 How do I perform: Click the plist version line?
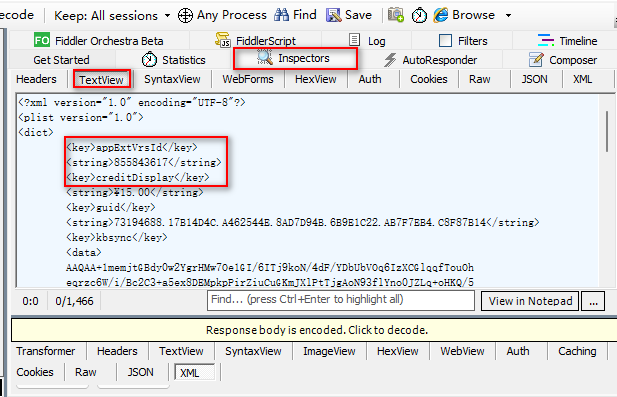coord(81,117)
